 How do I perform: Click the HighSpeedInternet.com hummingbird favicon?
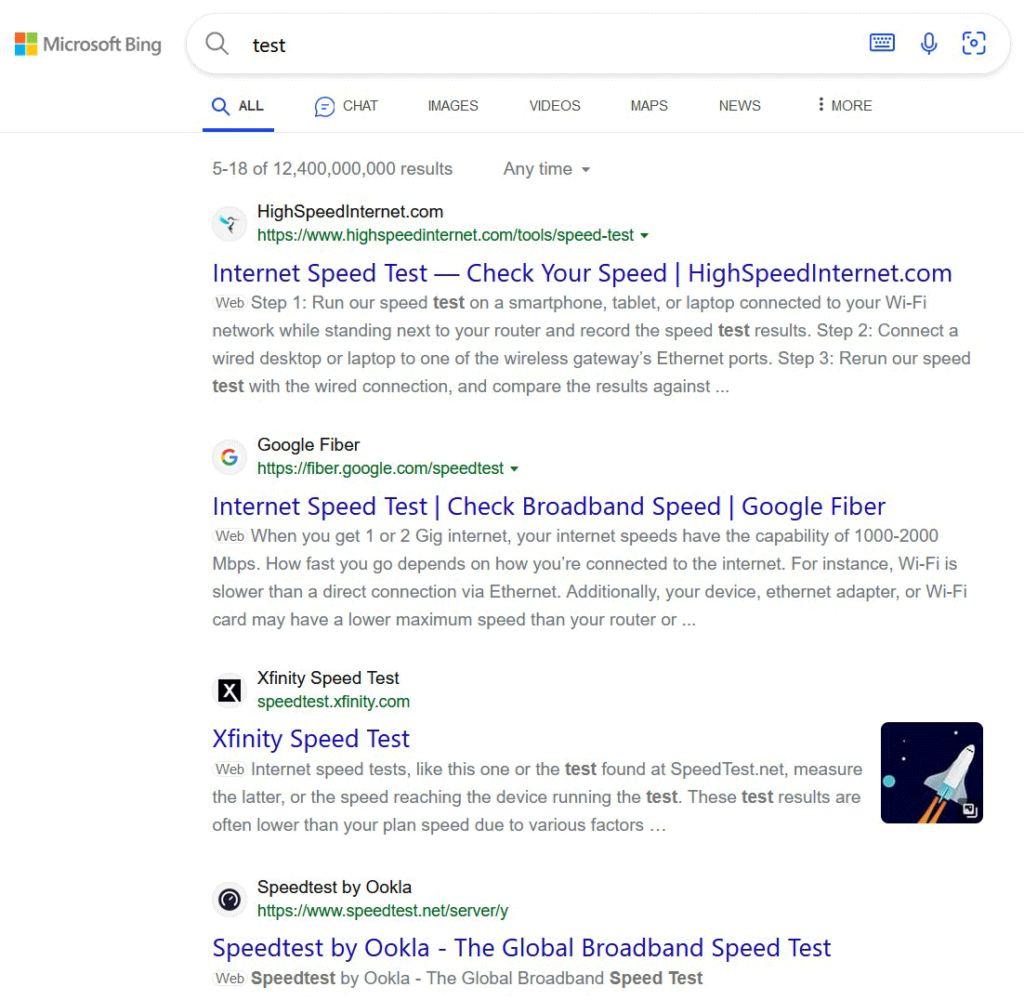tap(230, 224)
